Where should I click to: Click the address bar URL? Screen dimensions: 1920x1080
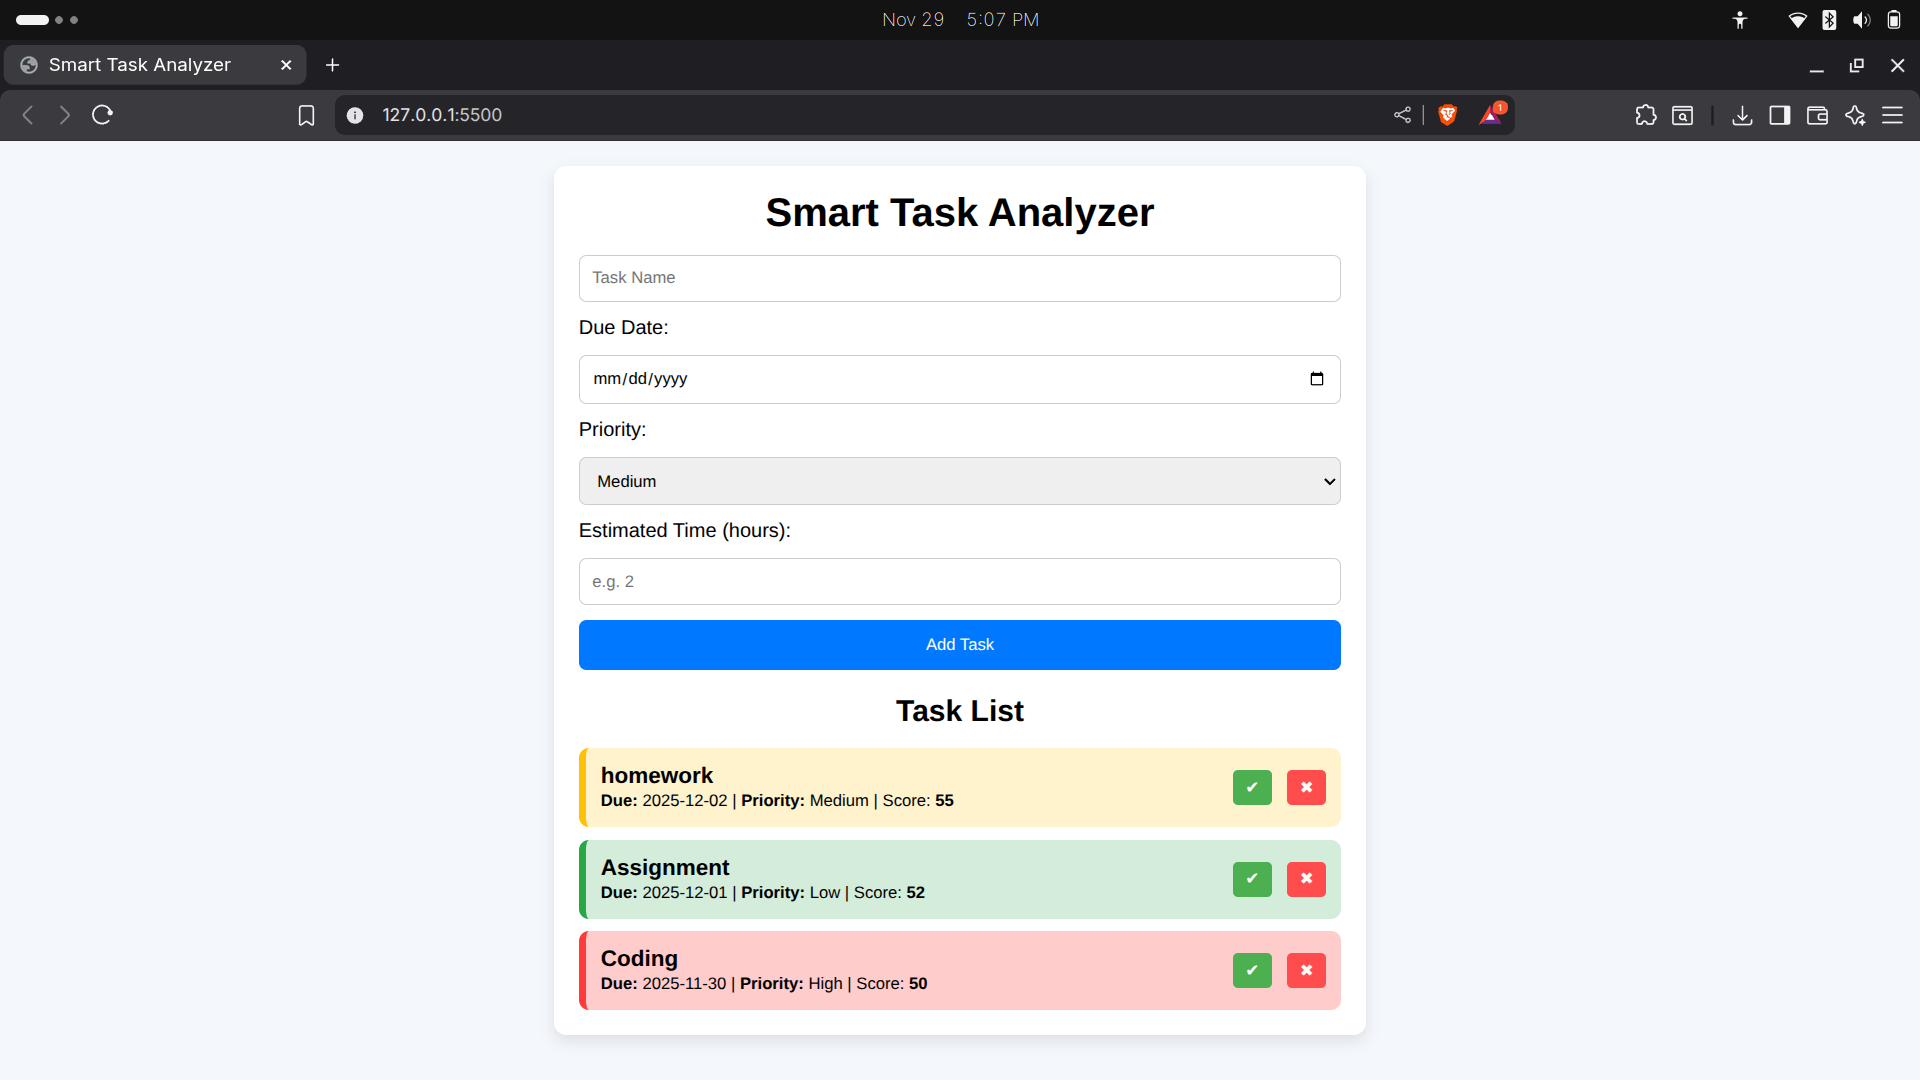[x=442, y=115]
